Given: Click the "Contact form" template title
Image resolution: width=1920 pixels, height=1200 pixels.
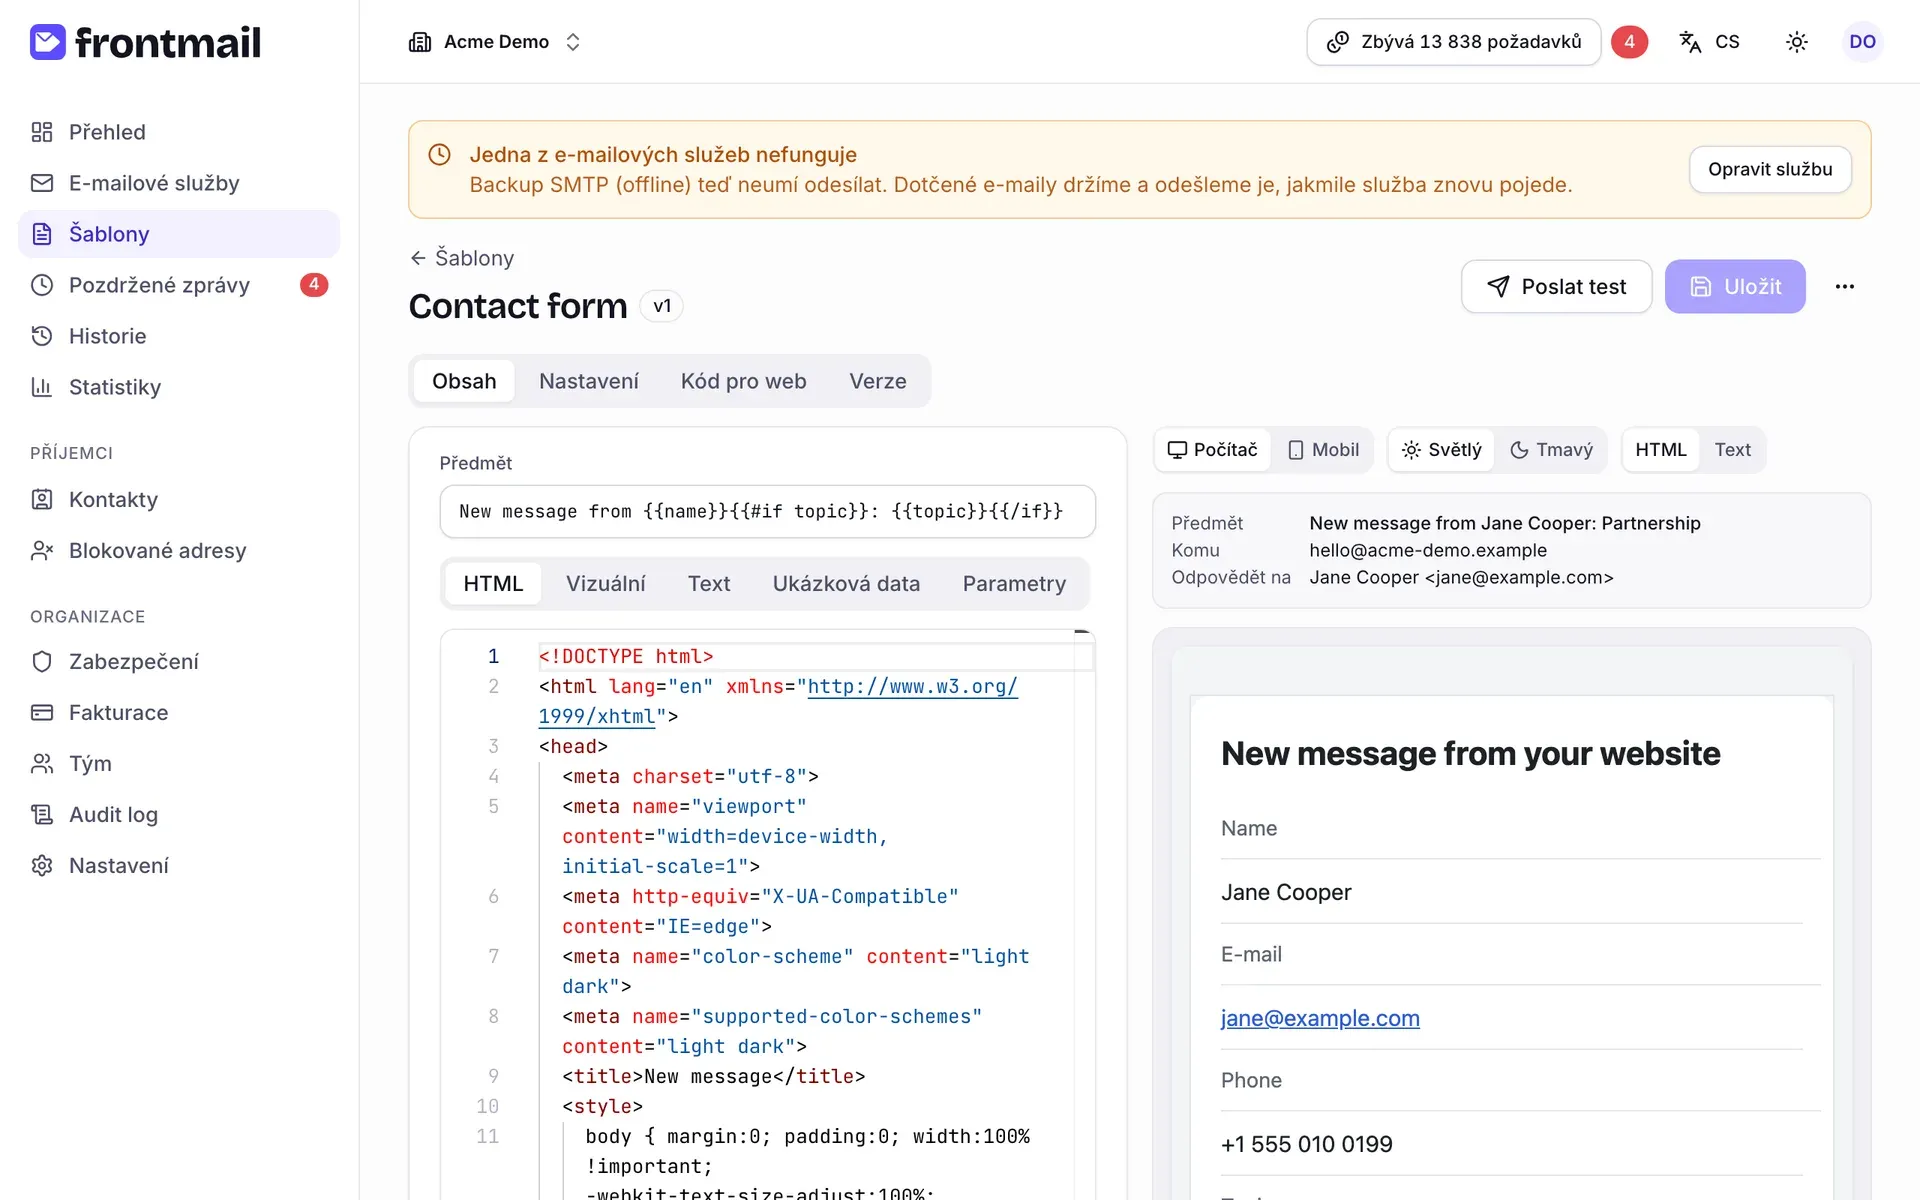Looking at the screenshot, I should [x=518, y=306].
